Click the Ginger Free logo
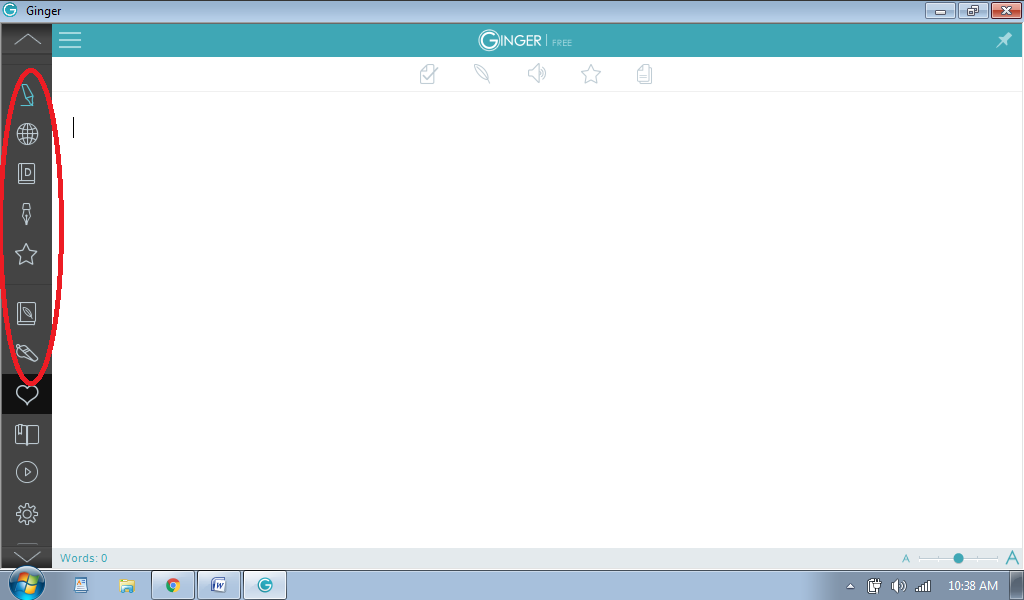Image resolution: width=1024 pixels, height=600 pixels. (523, 41)
